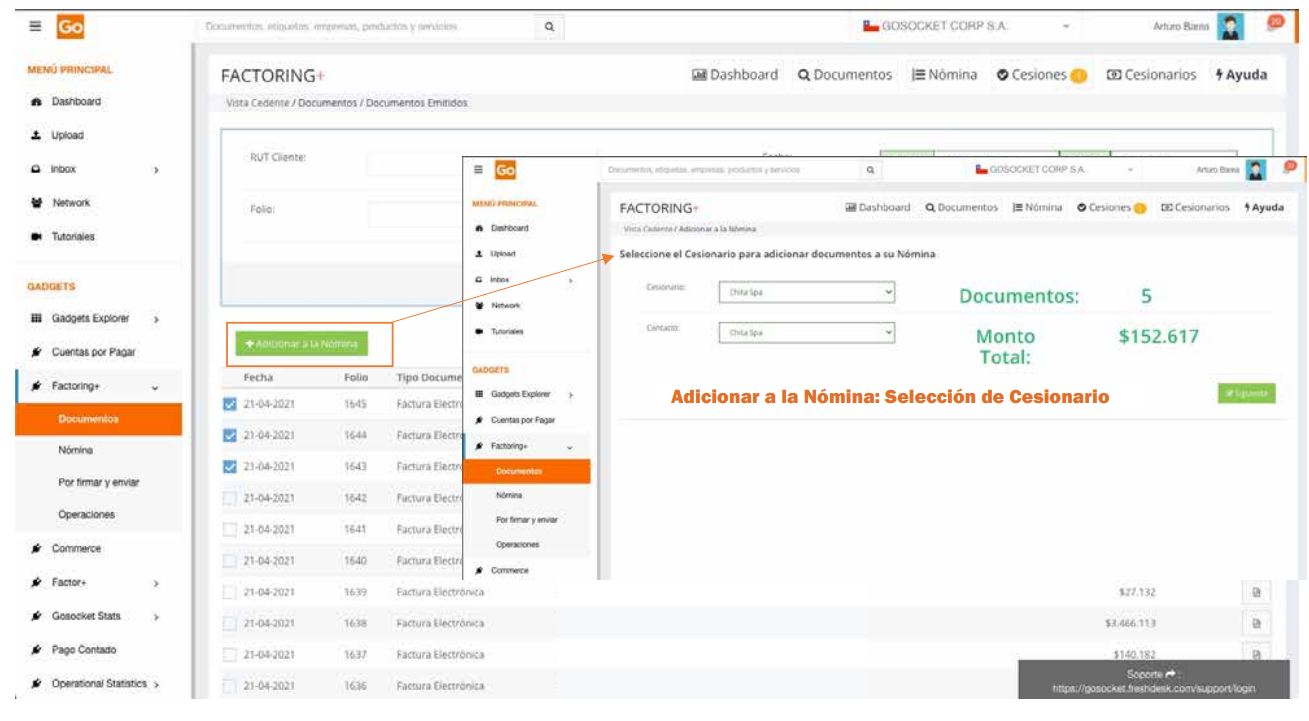Viewport: 1309px width, 721px height.
Task: Open GOSOCKET CORP S.A. dropdown in background window
Action: click(x=966, y=27)
